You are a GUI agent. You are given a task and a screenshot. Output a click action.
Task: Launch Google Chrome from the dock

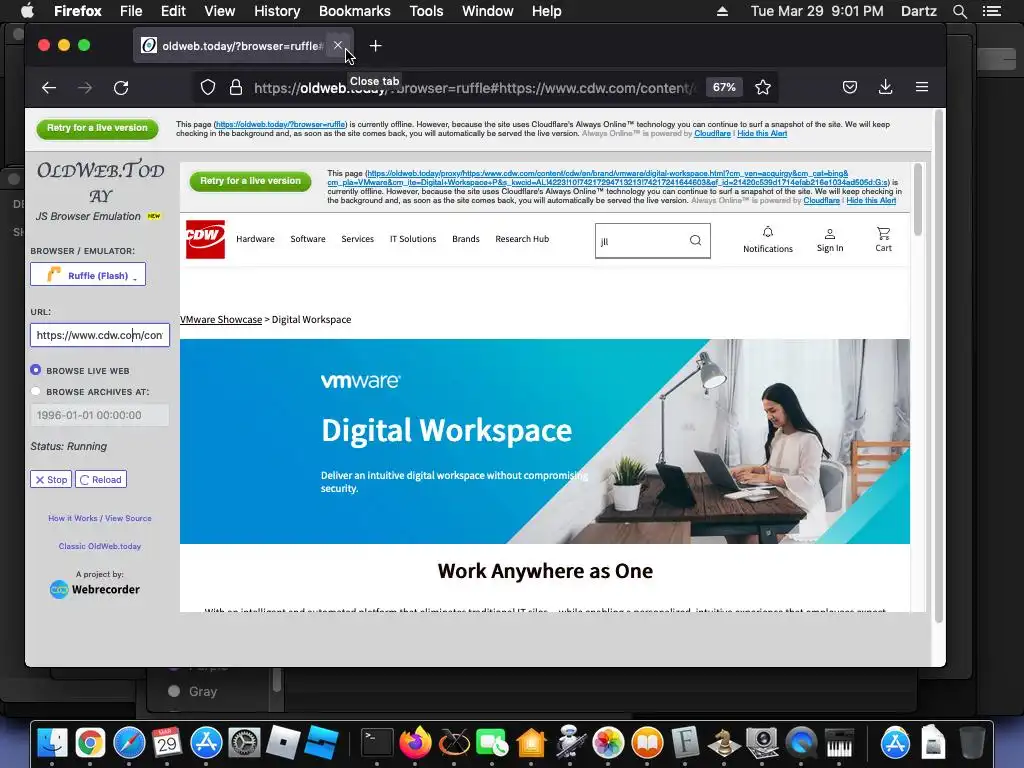point(90,743)
